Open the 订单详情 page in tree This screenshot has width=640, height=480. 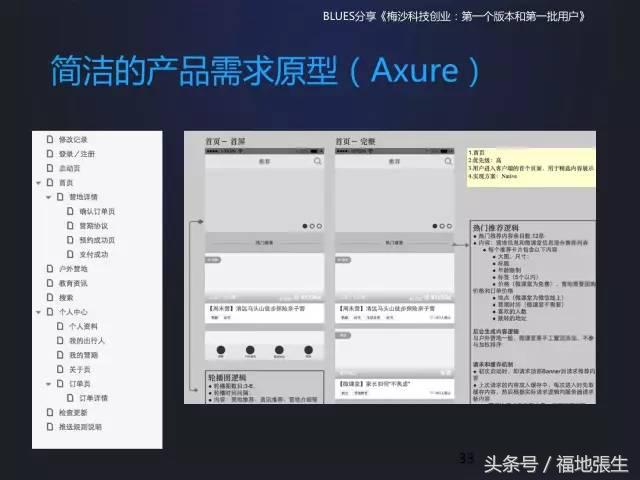pyautogui.click(x=93, y=398)
